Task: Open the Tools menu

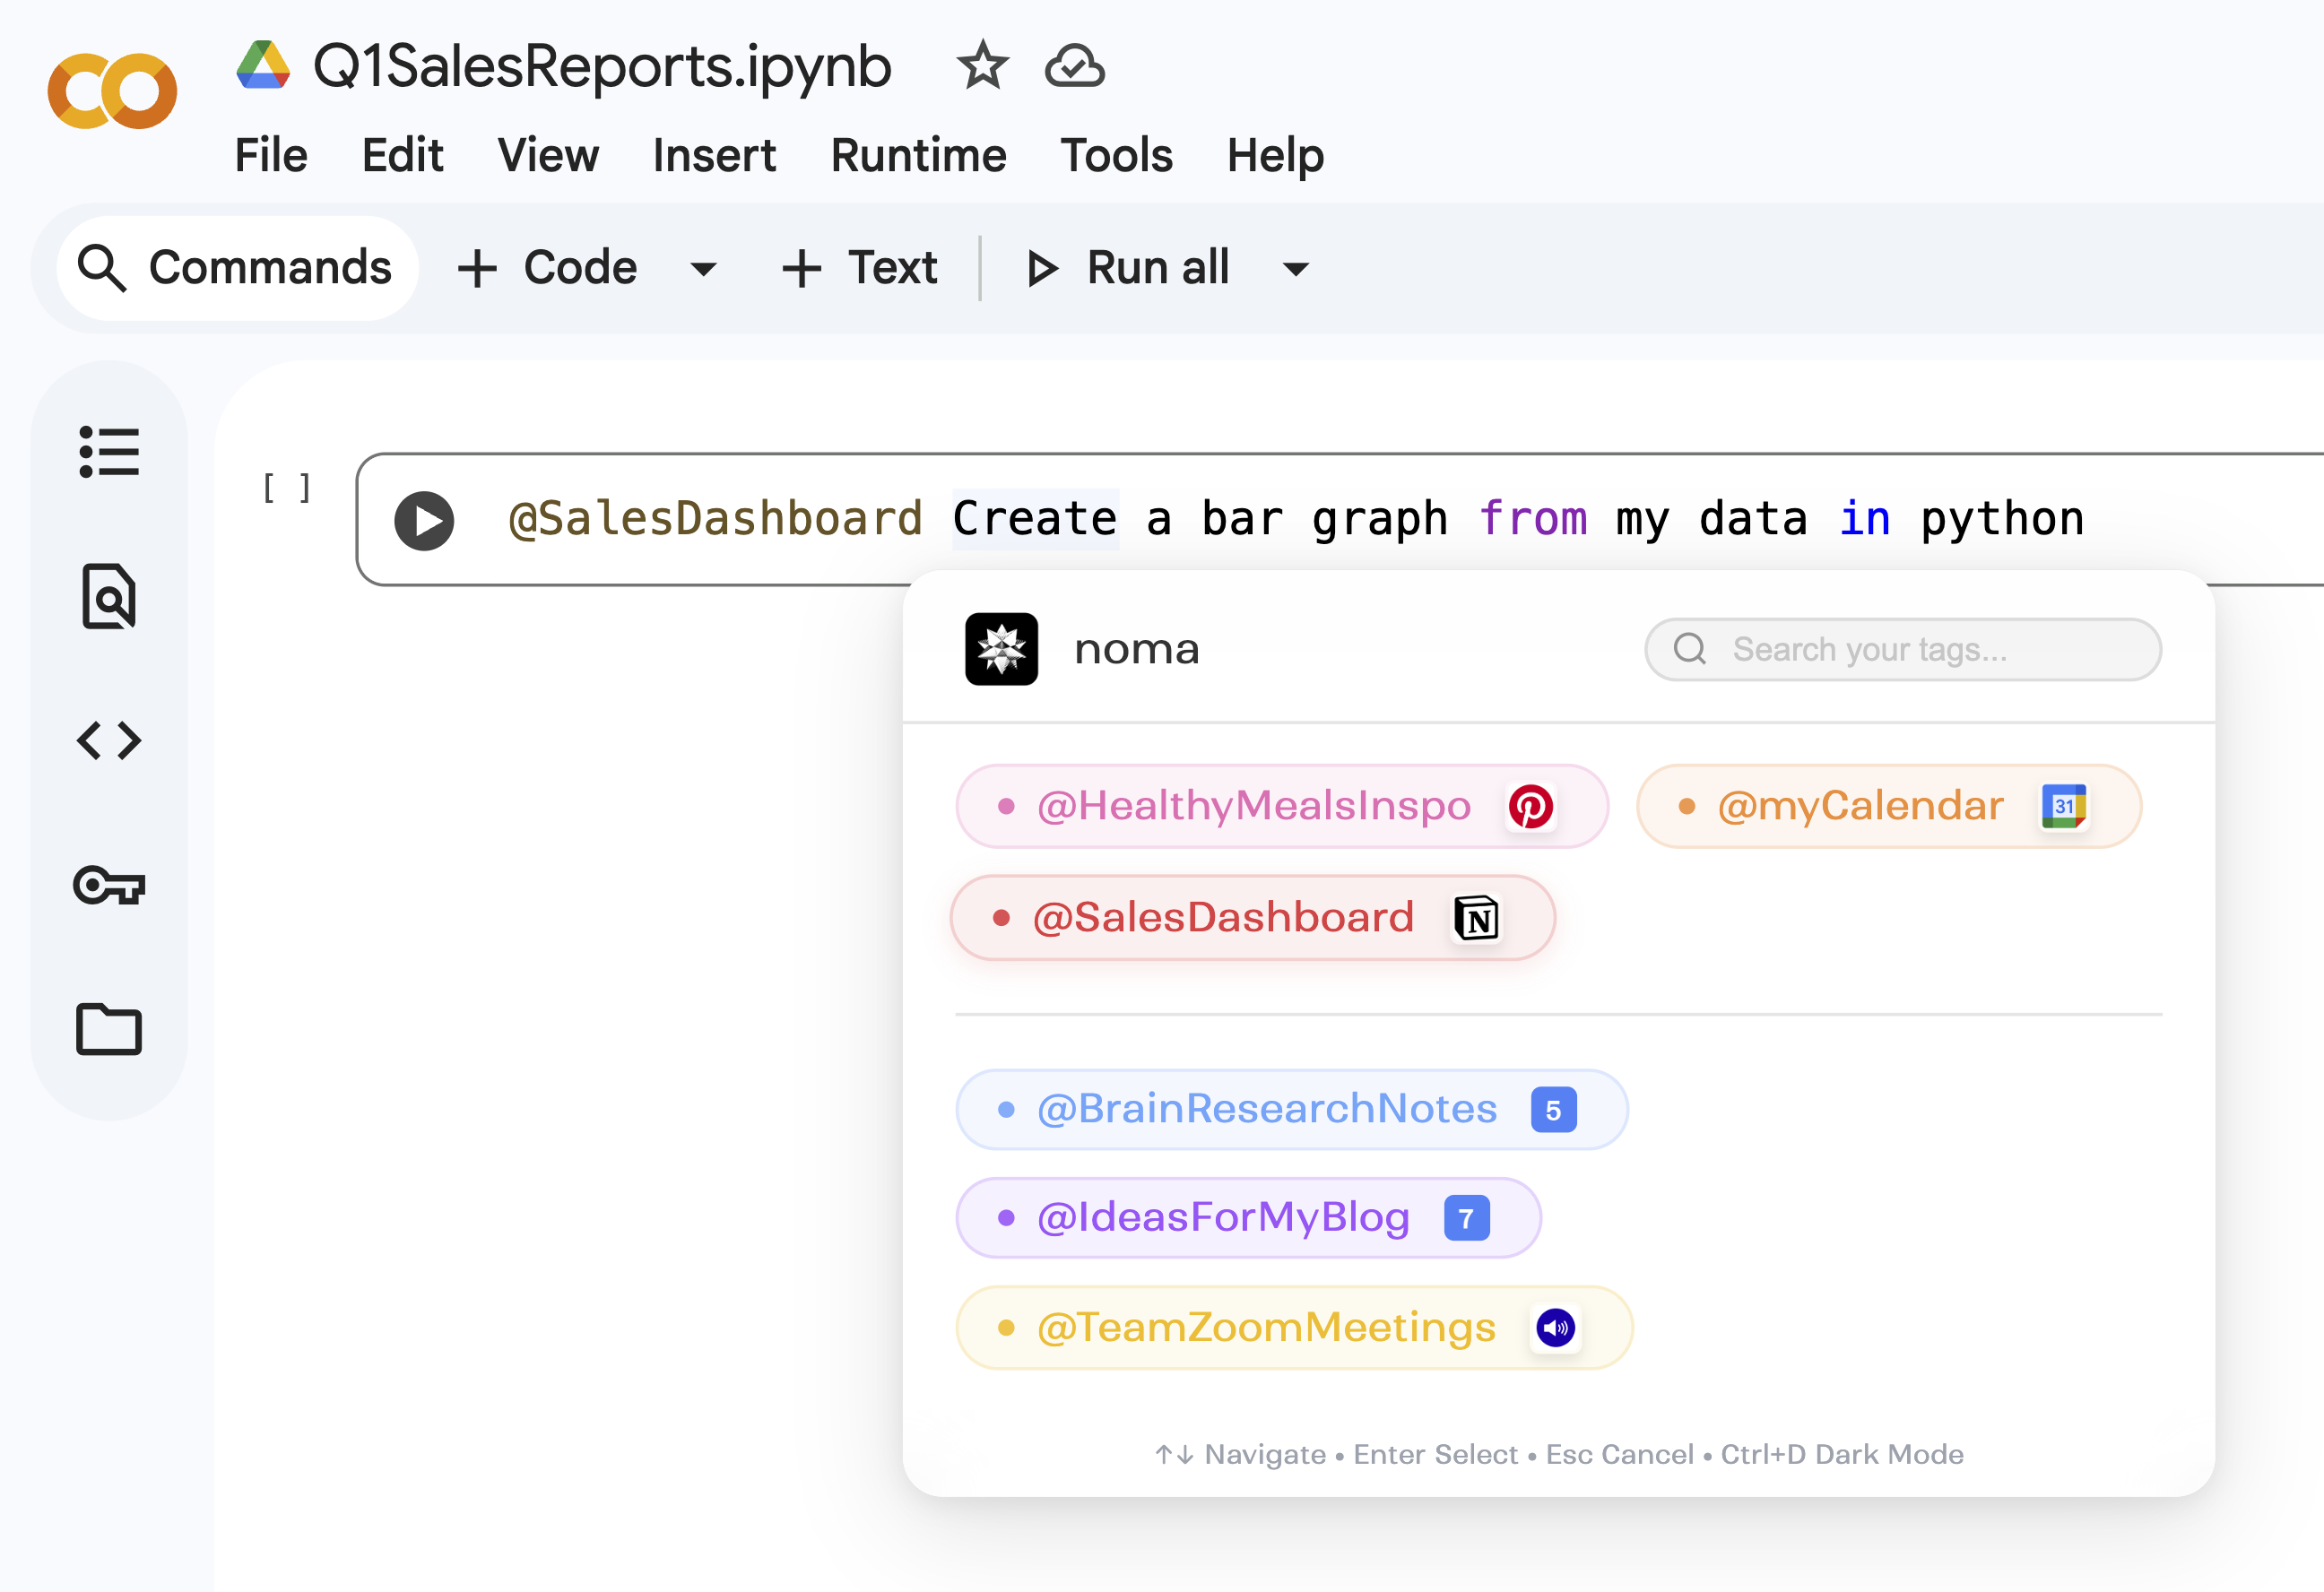Action: click(x=1116, y=156)
